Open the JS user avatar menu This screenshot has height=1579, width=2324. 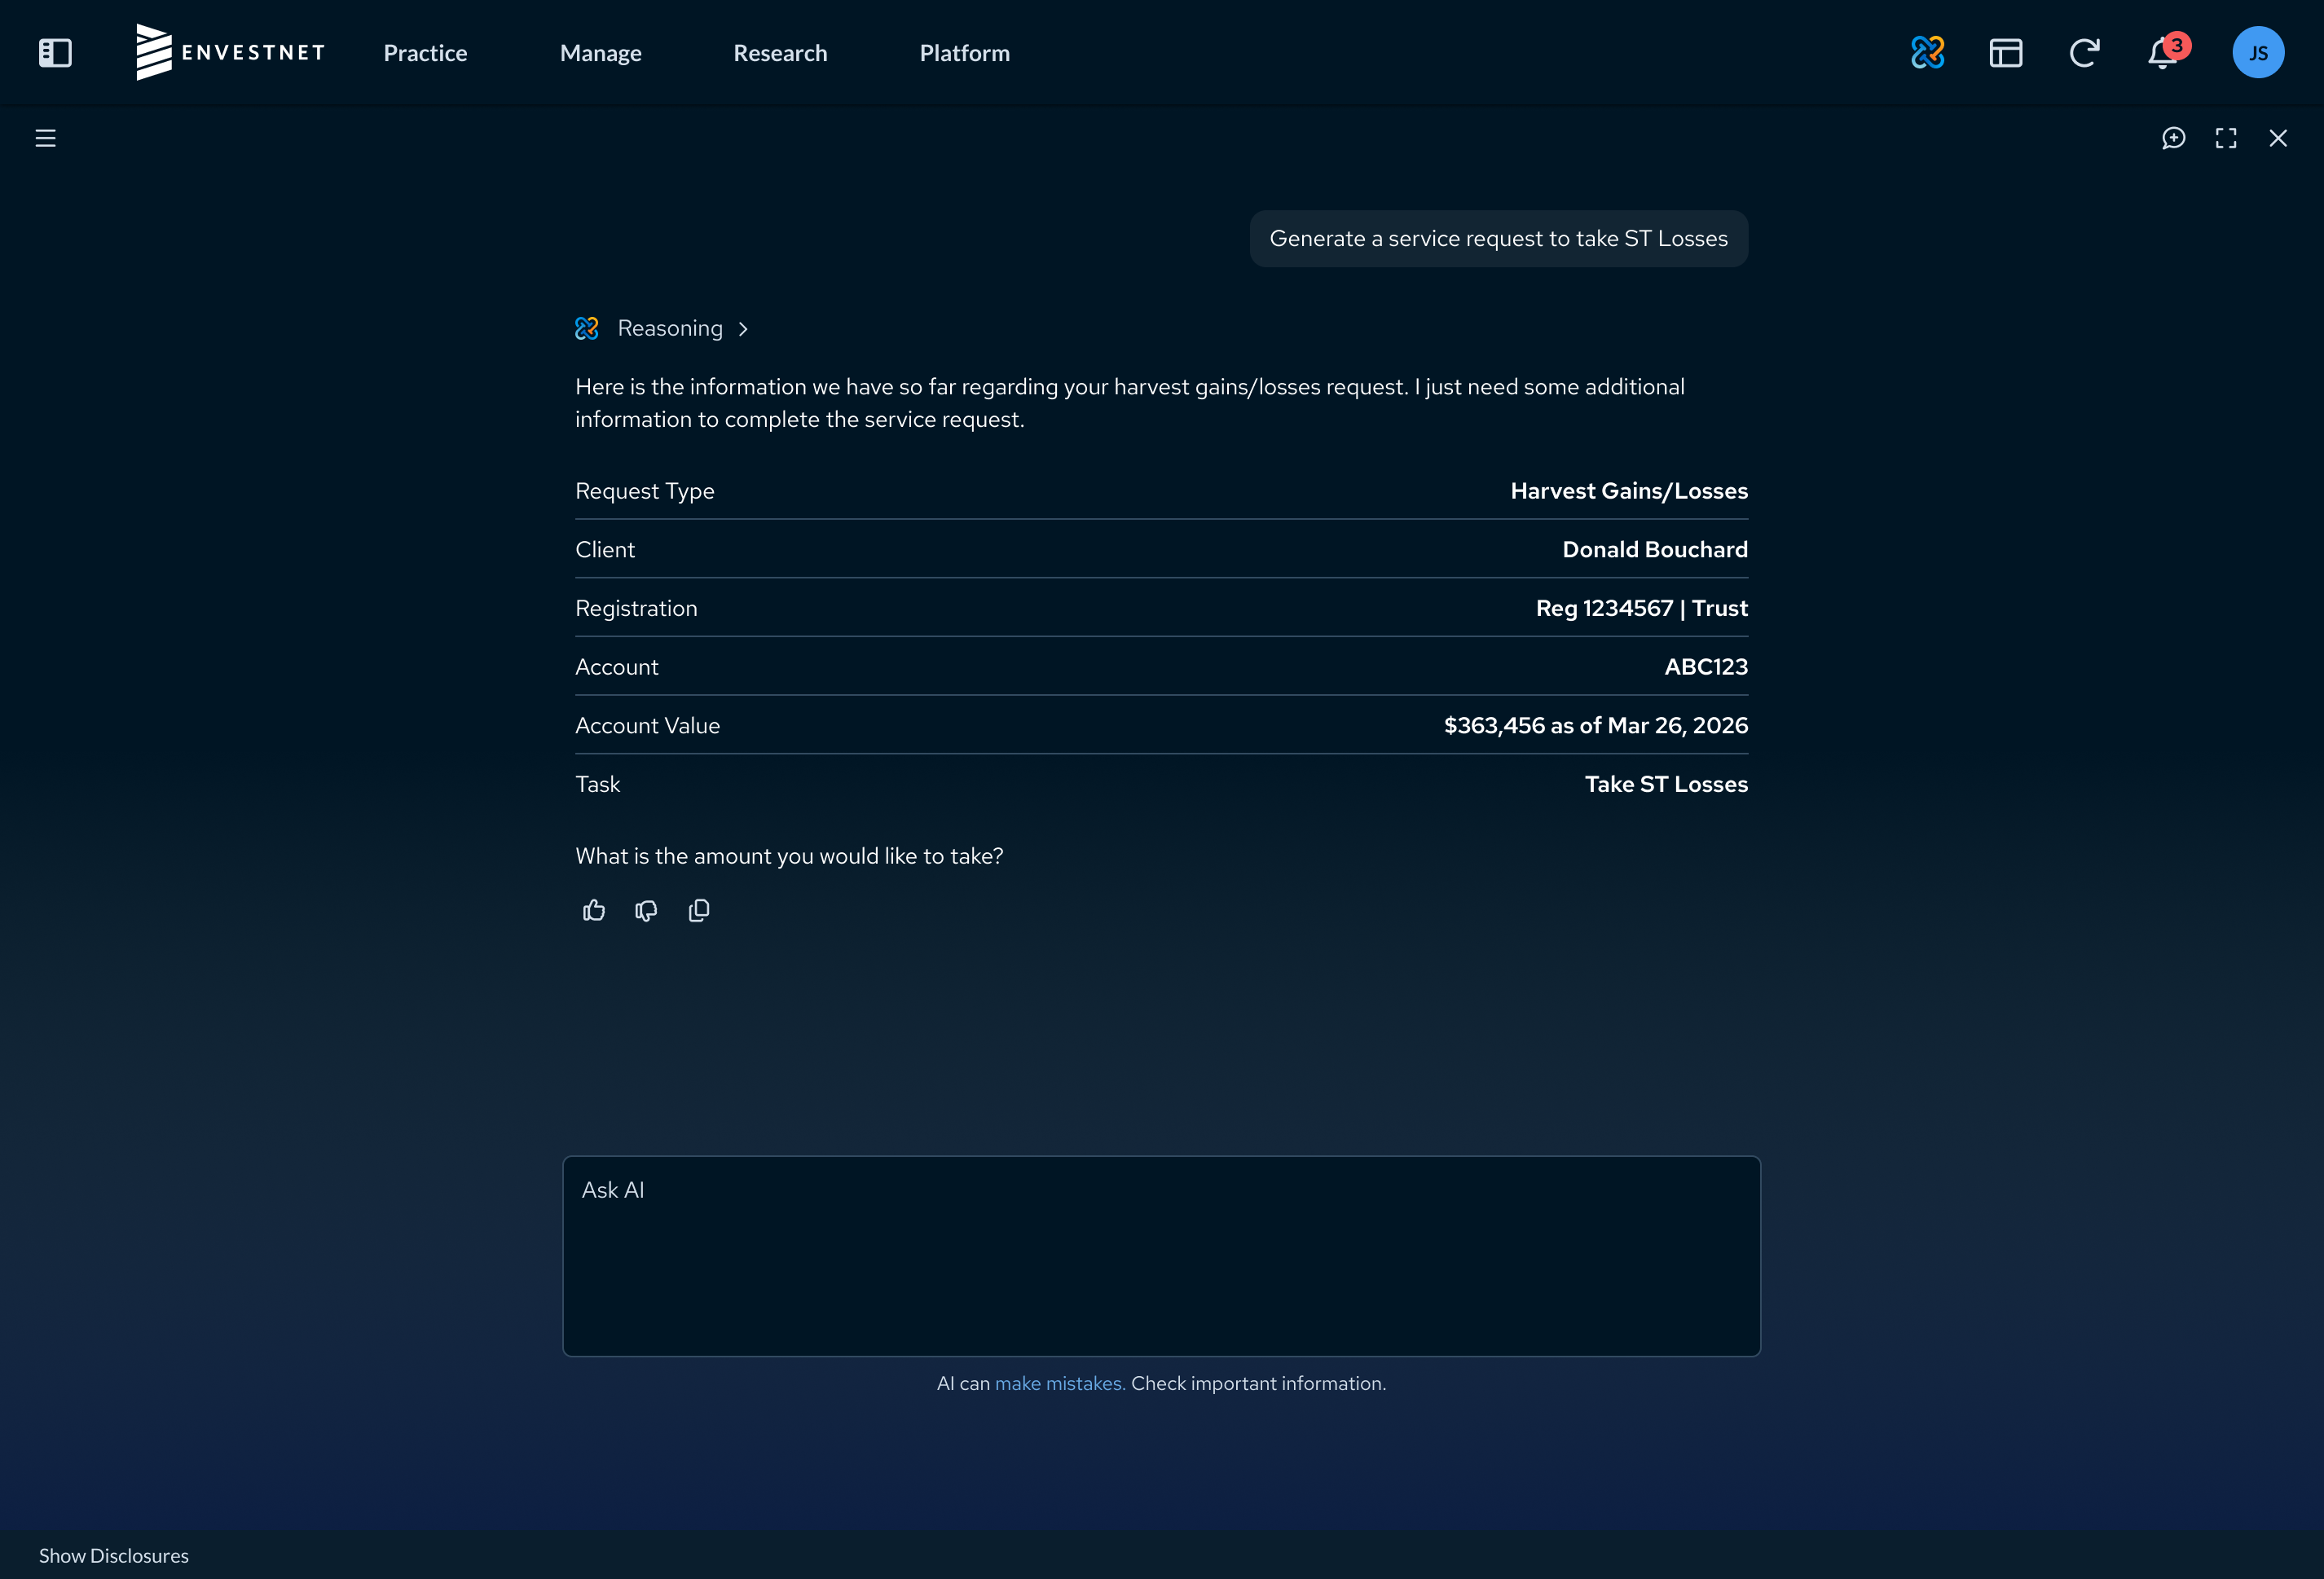[2258, 53]
